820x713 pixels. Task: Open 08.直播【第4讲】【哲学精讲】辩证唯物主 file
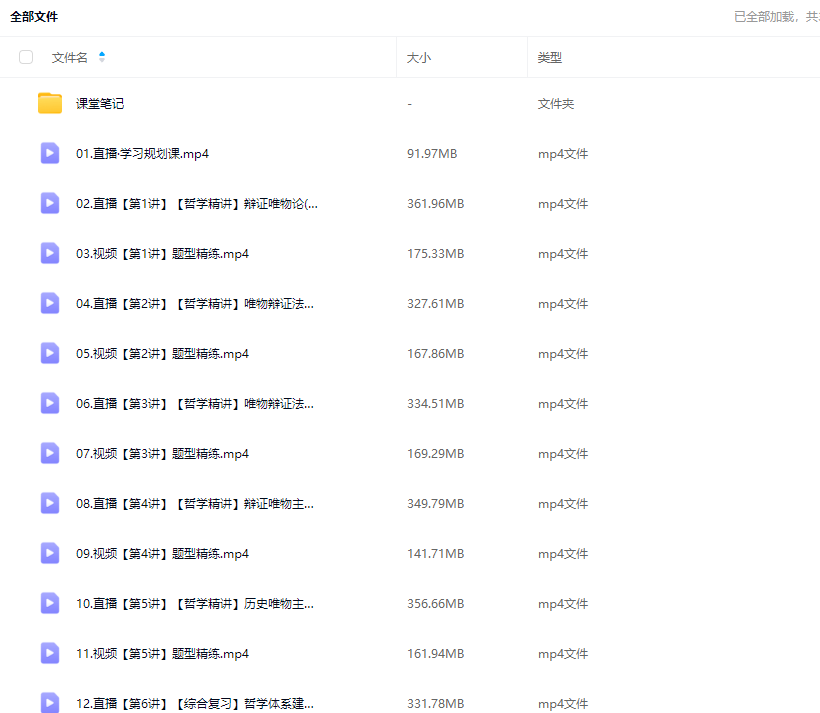pos(195,504)
